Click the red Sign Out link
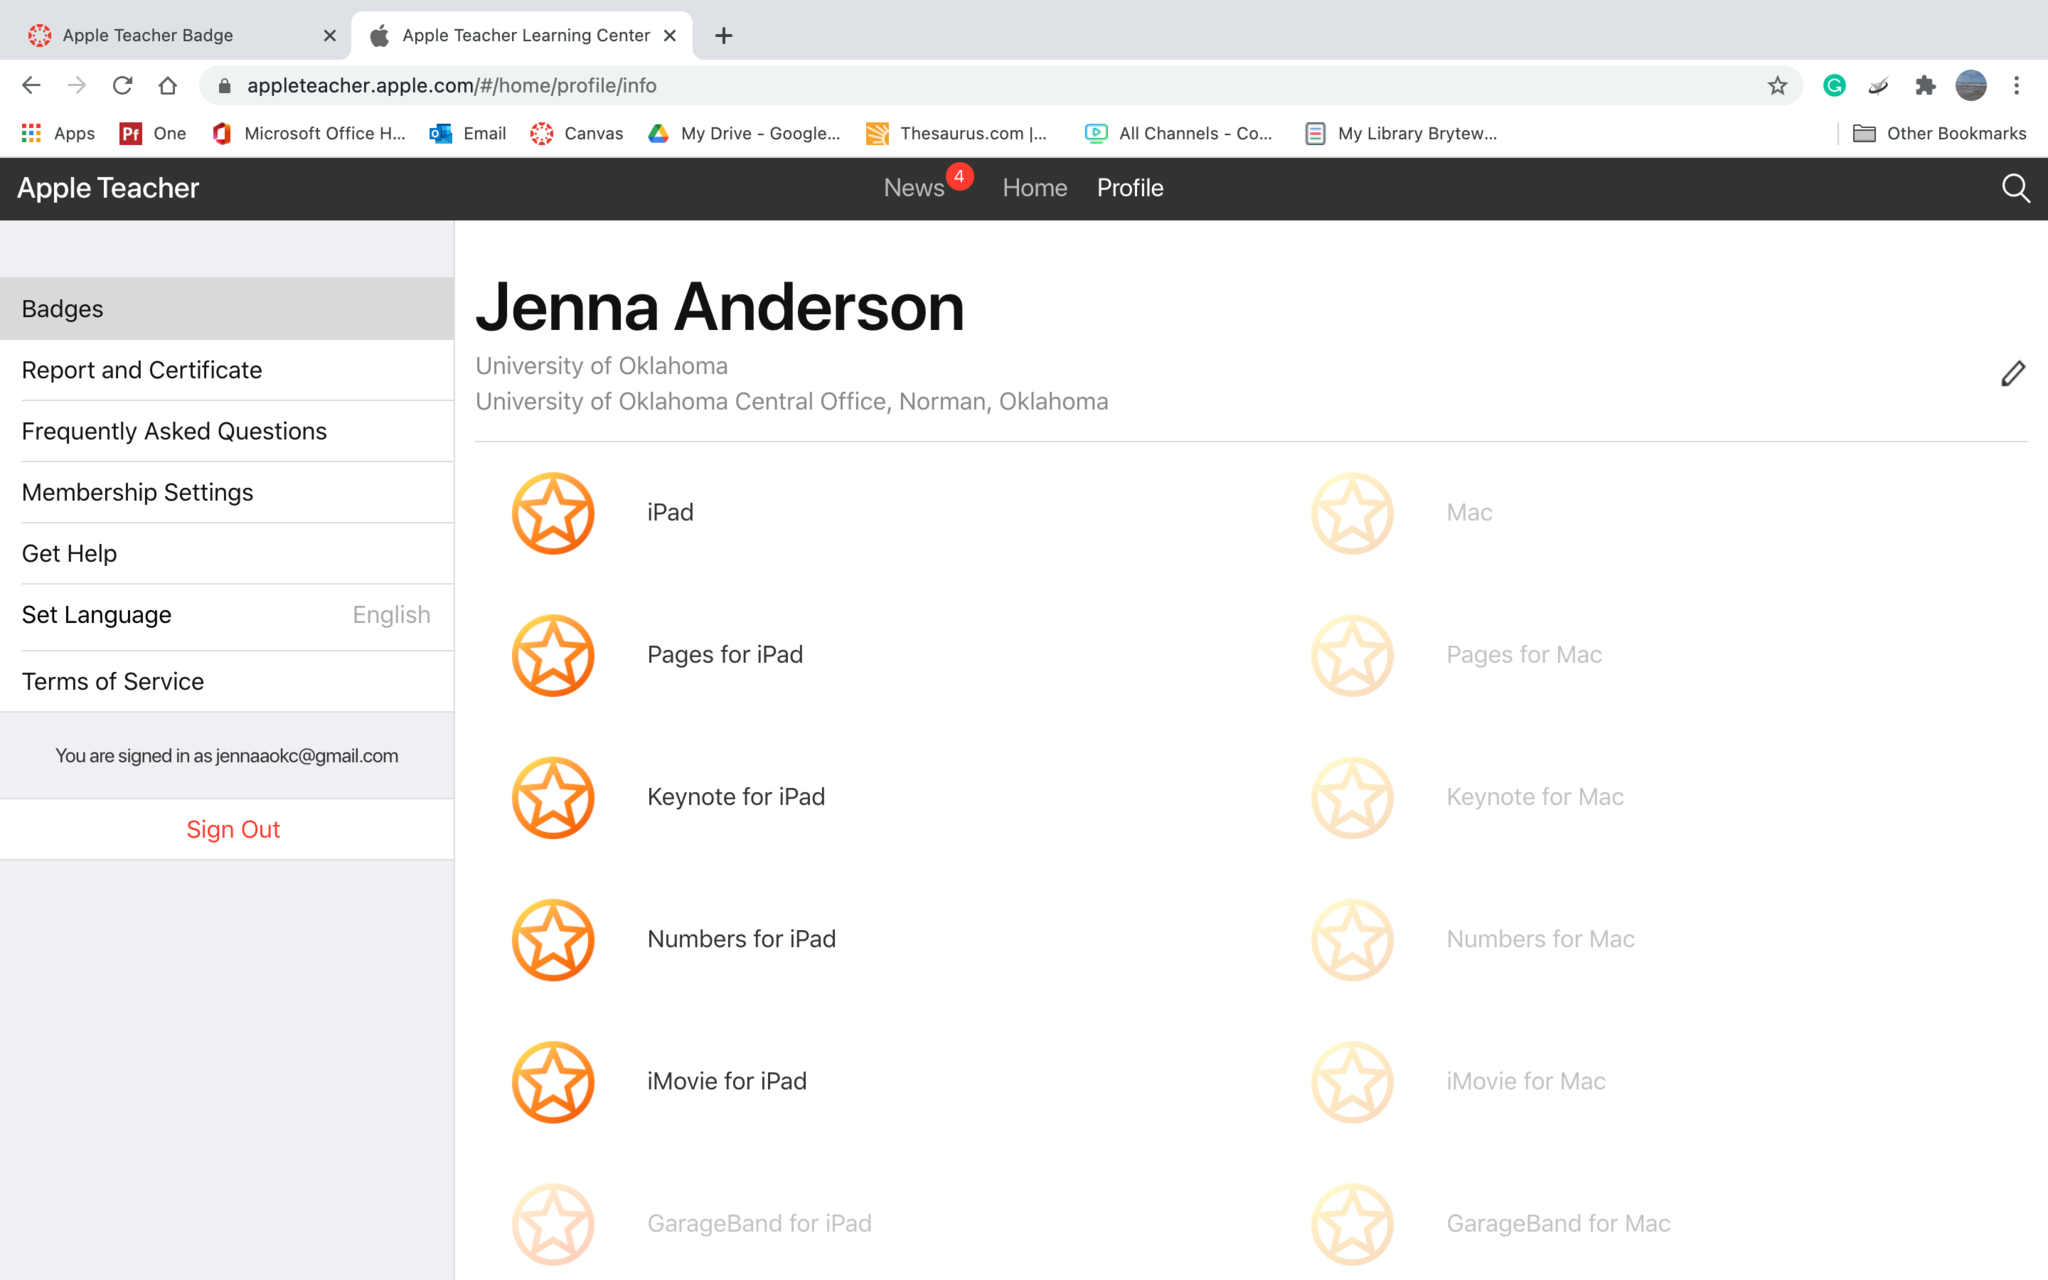2048x1280 pixels. [x=232, y=830]
